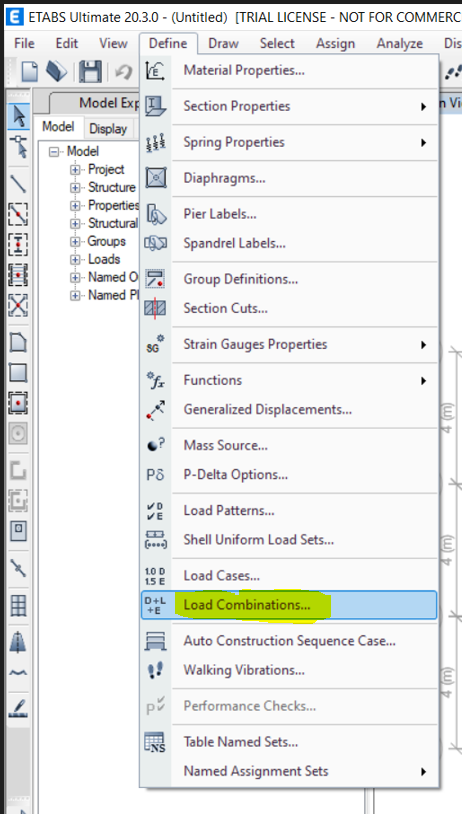
Task: Open Load Combinations entry
Action: (289, 605)
